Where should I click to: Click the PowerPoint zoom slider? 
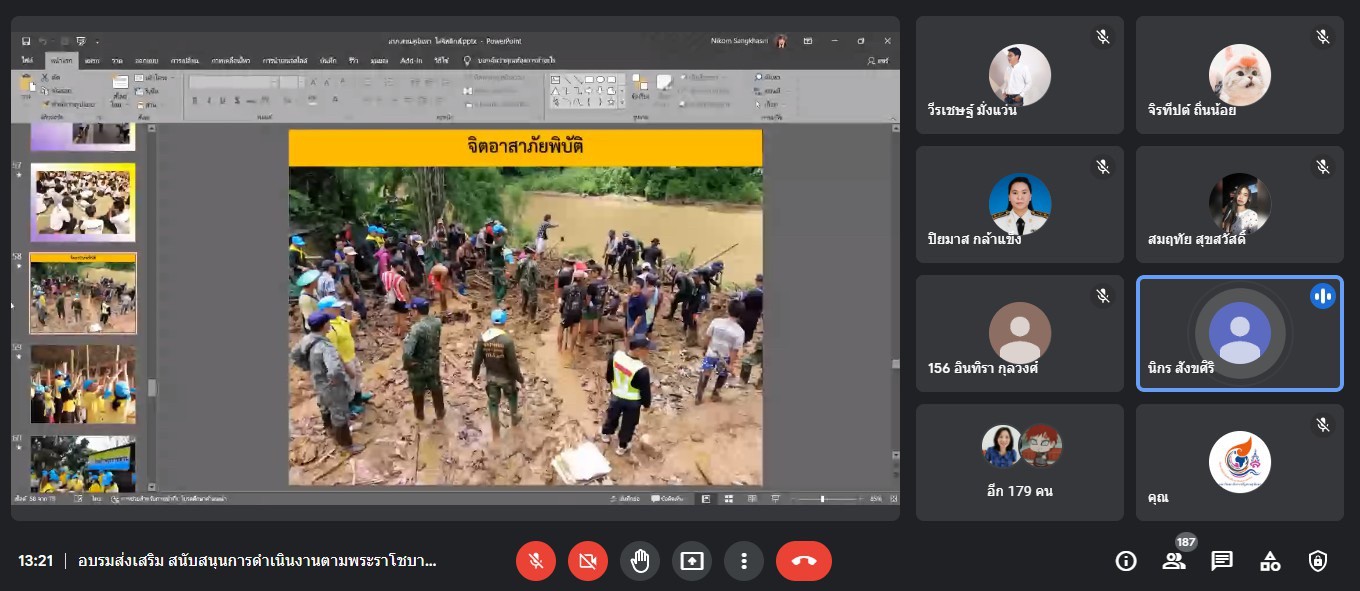tap(822, 498)
